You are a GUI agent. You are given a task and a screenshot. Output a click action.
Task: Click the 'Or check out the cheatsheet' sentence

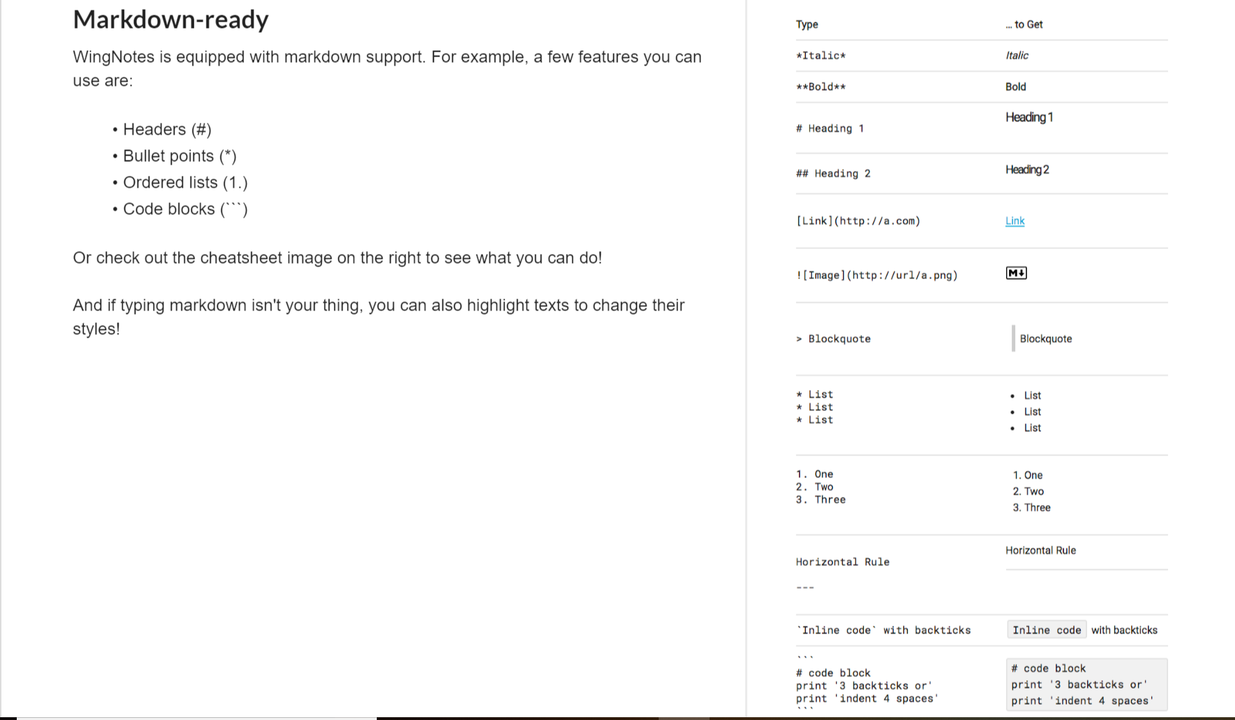tap(337, 258)
